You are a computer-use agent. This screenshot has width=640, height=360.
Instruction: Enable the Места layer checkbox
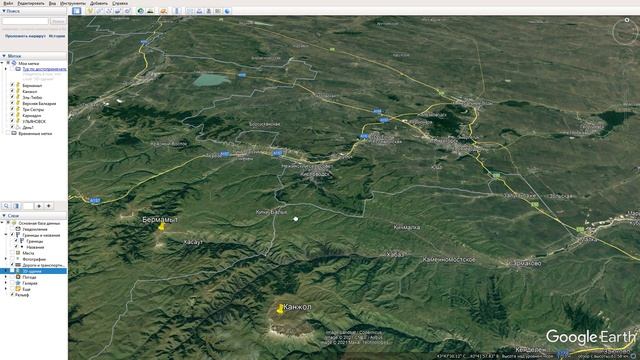(x=12, y=253)
